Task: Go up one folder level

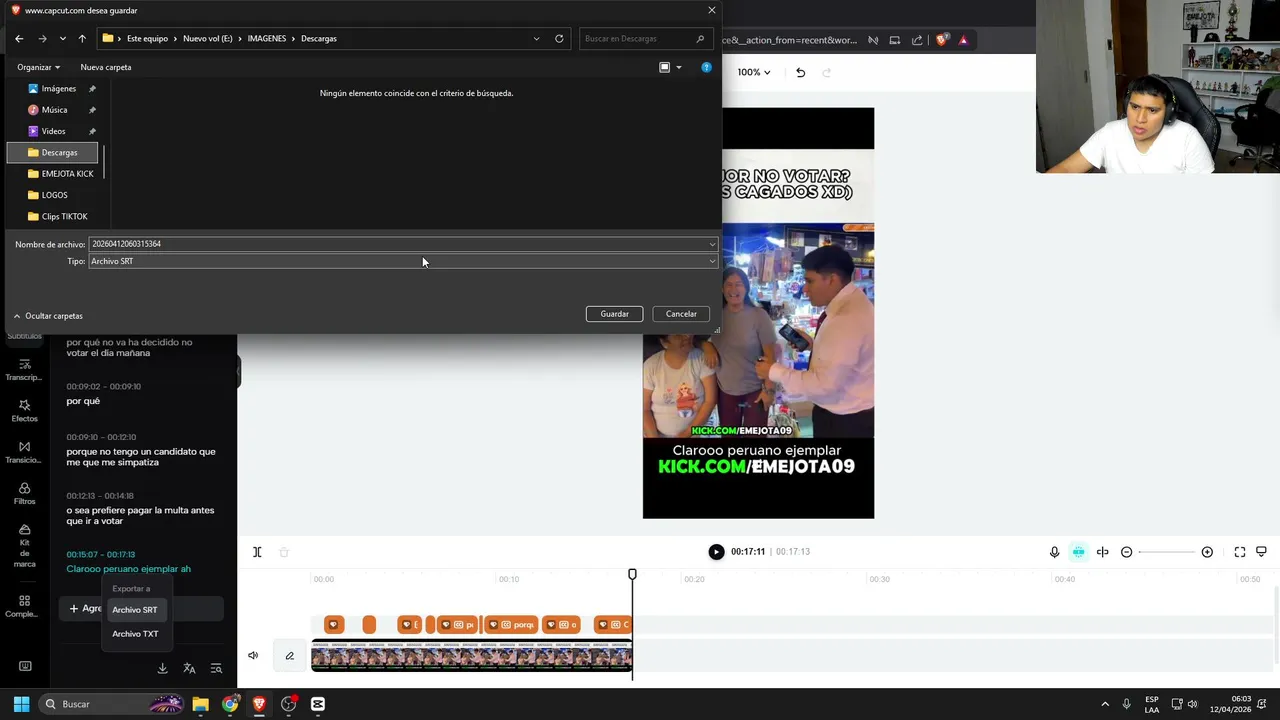Action: pyautogui.click(x=82, y=39)
